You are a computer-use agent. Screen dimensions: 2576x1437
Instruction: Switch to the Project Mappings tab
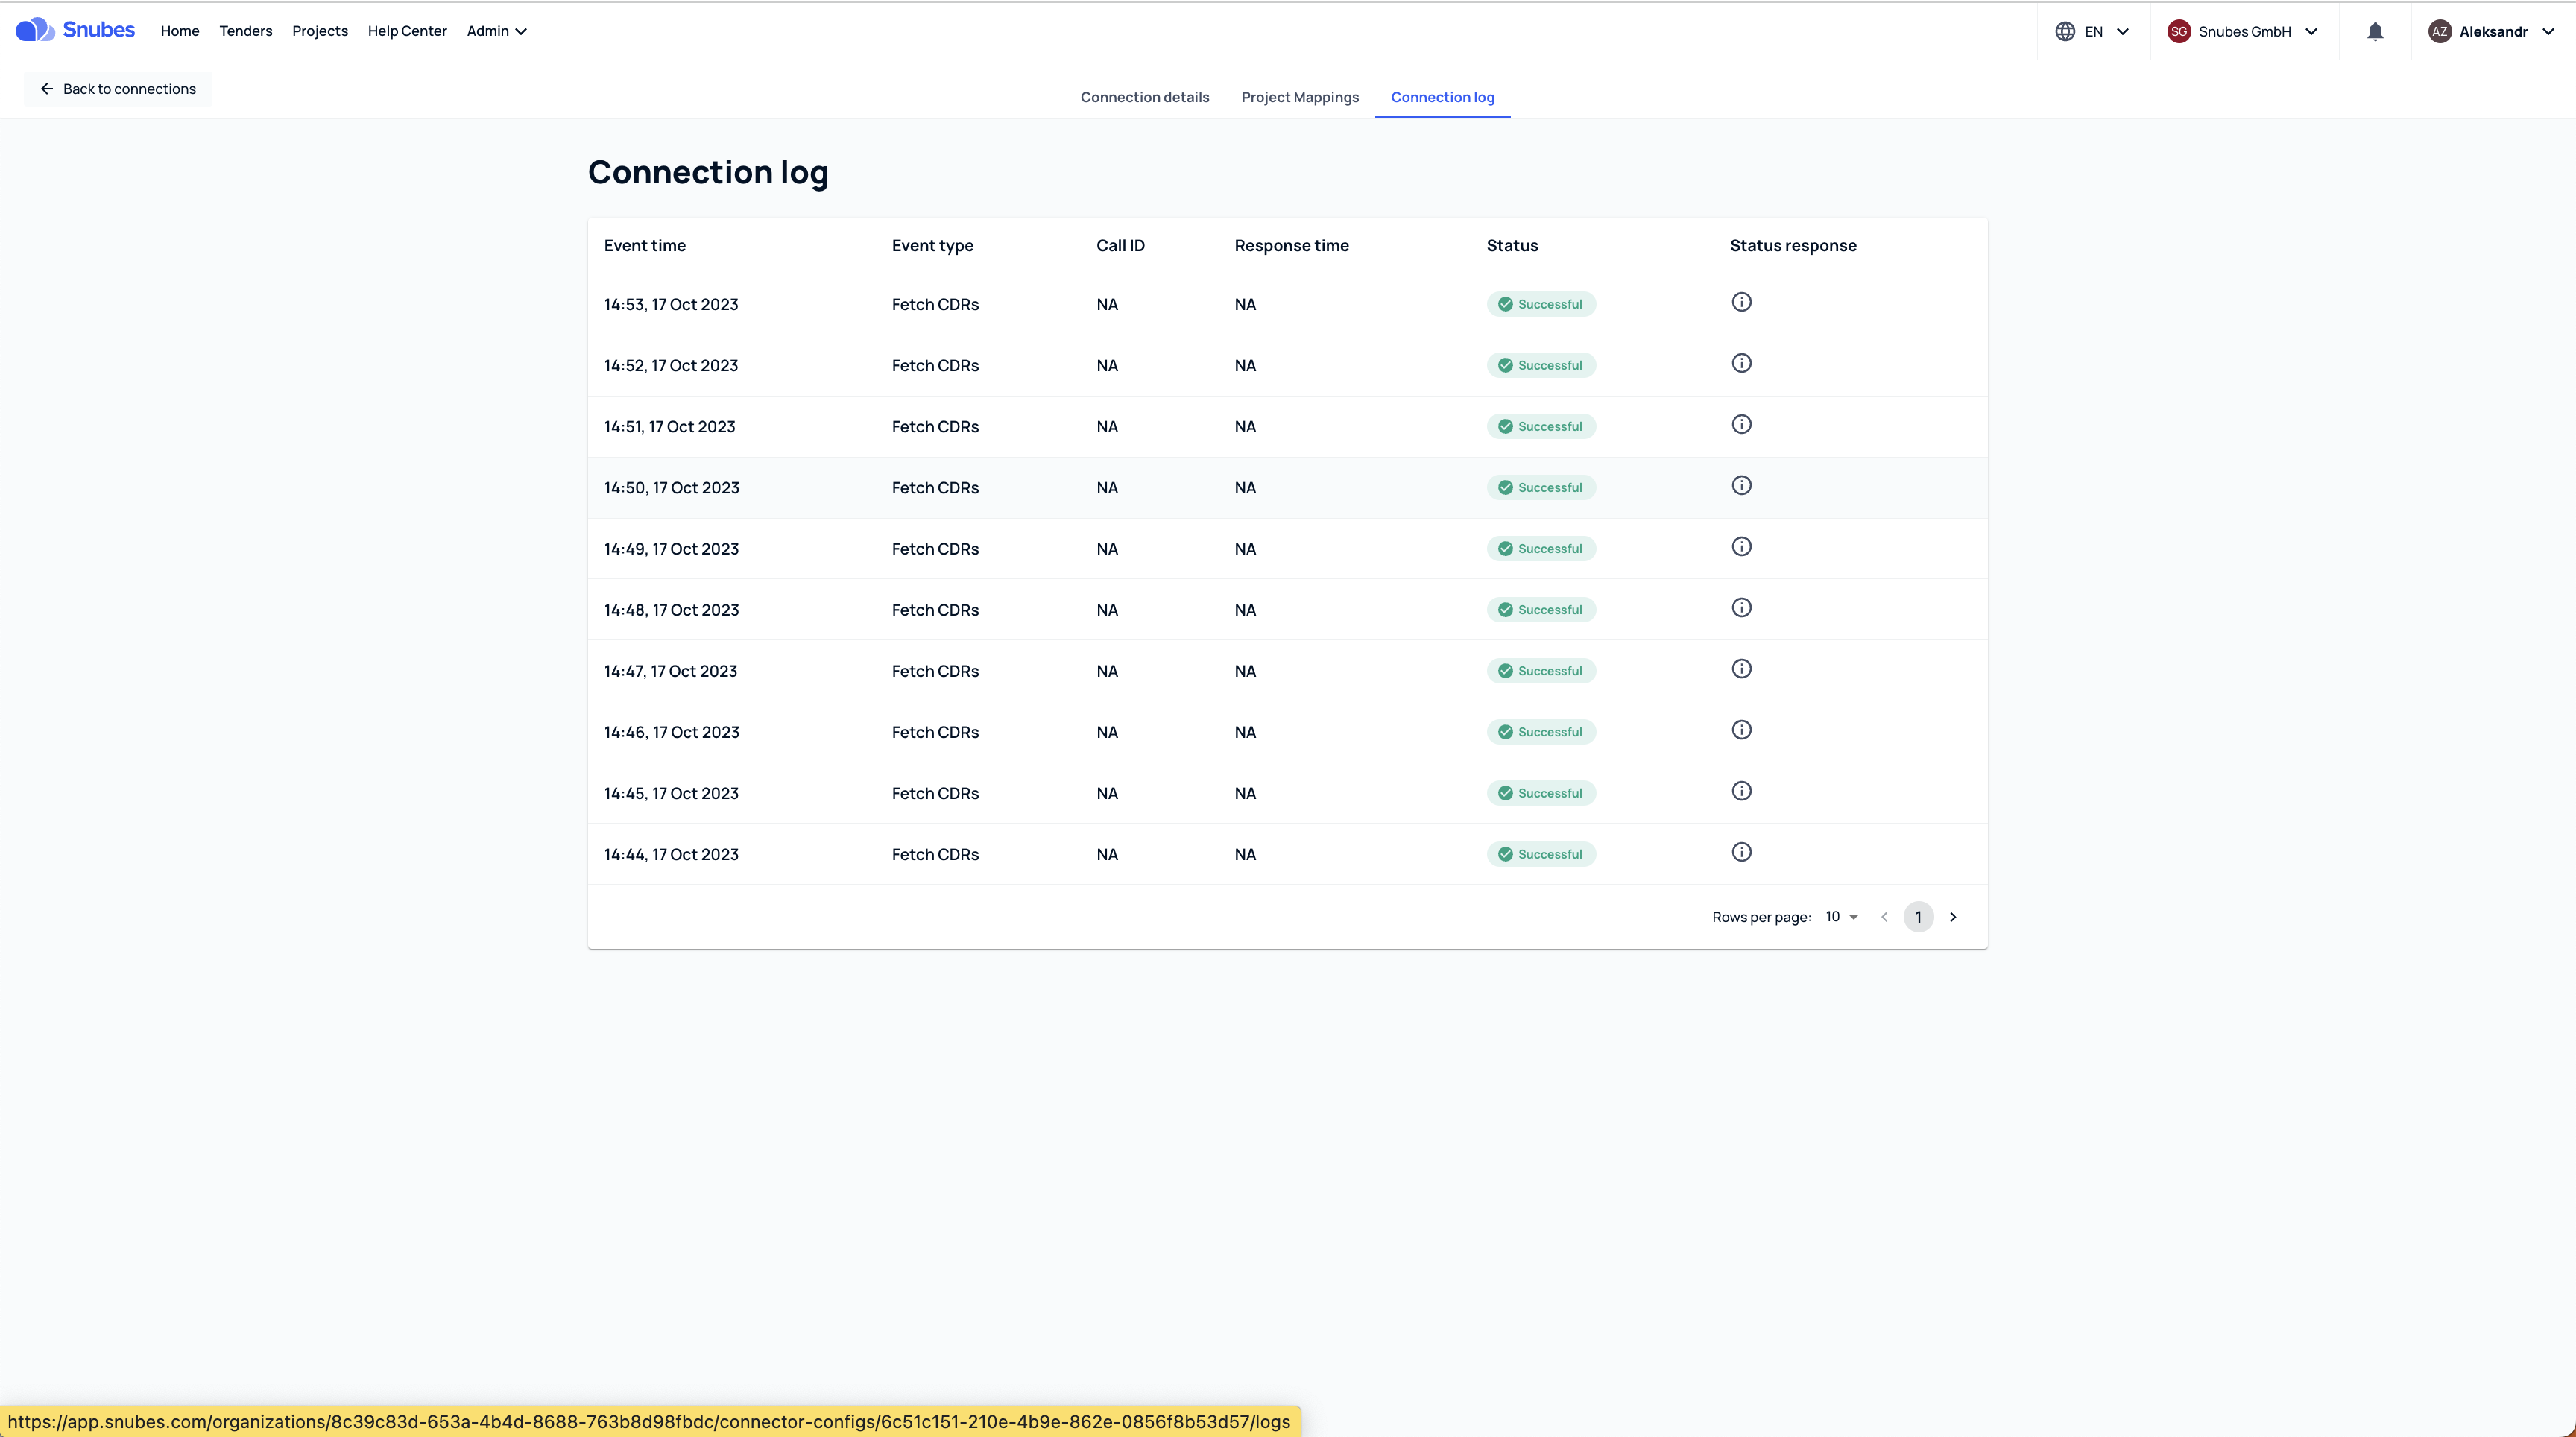[x=1299, y=97]
